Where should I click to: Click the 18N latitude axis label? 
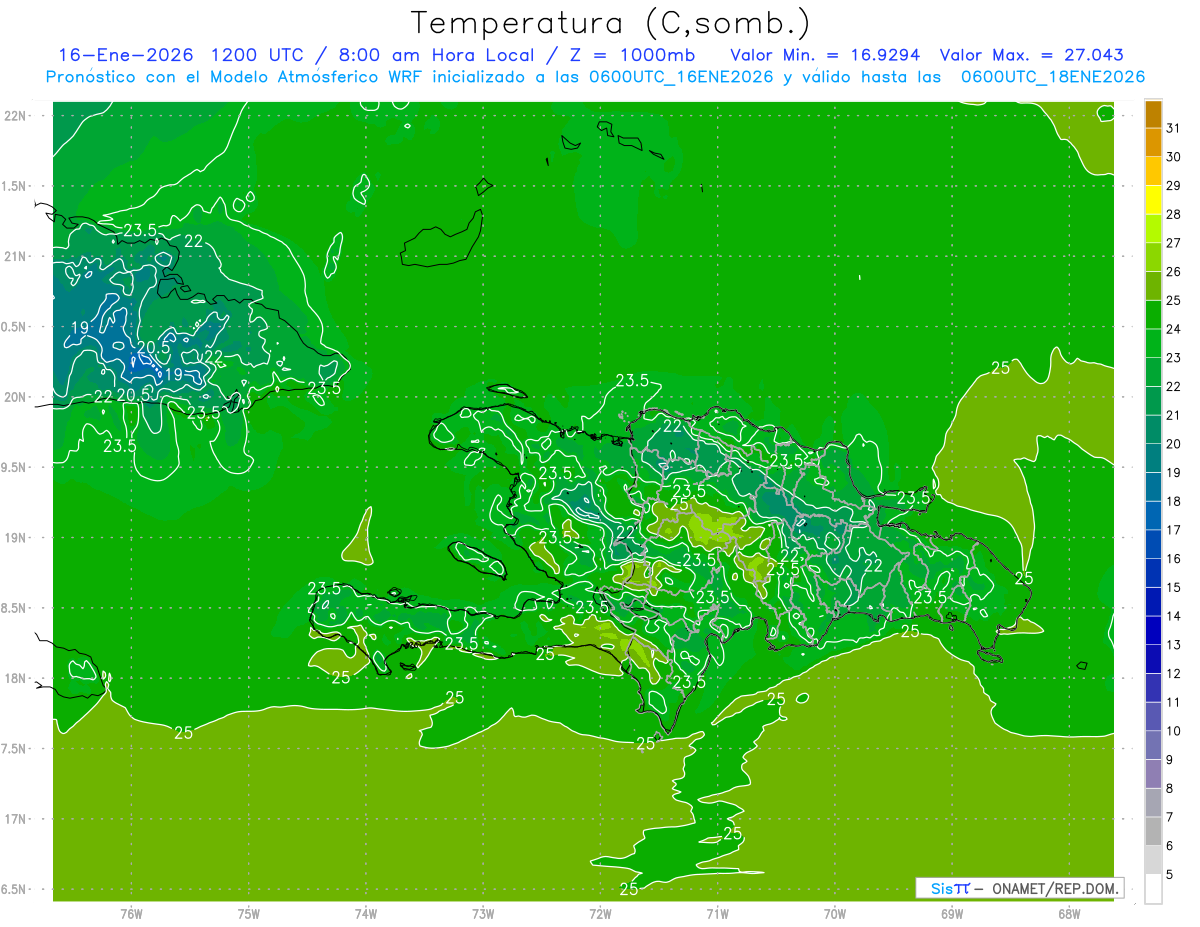(15, 678)
